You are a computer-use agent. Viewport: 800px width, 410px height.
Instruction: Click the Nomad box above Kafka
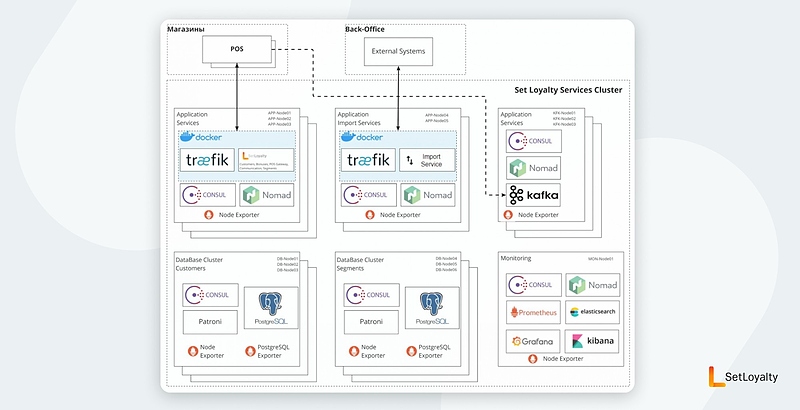click(533, 167)
